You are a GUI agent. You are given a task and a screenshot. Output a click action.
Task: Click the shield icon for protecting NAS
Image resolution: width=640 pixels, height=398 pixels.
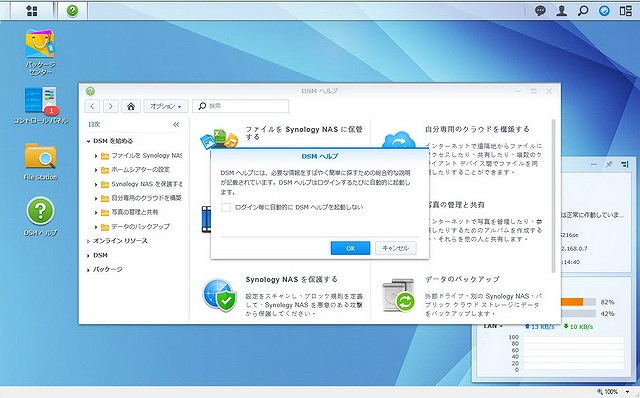[220, 295]
